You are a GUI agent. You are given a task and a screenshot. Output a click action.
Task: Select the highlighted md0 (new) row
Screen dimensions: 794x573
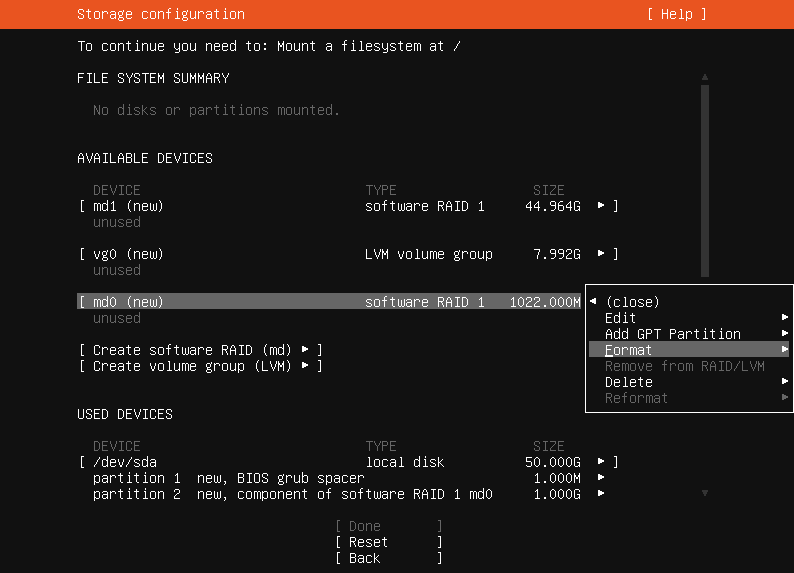pos(329,302)
